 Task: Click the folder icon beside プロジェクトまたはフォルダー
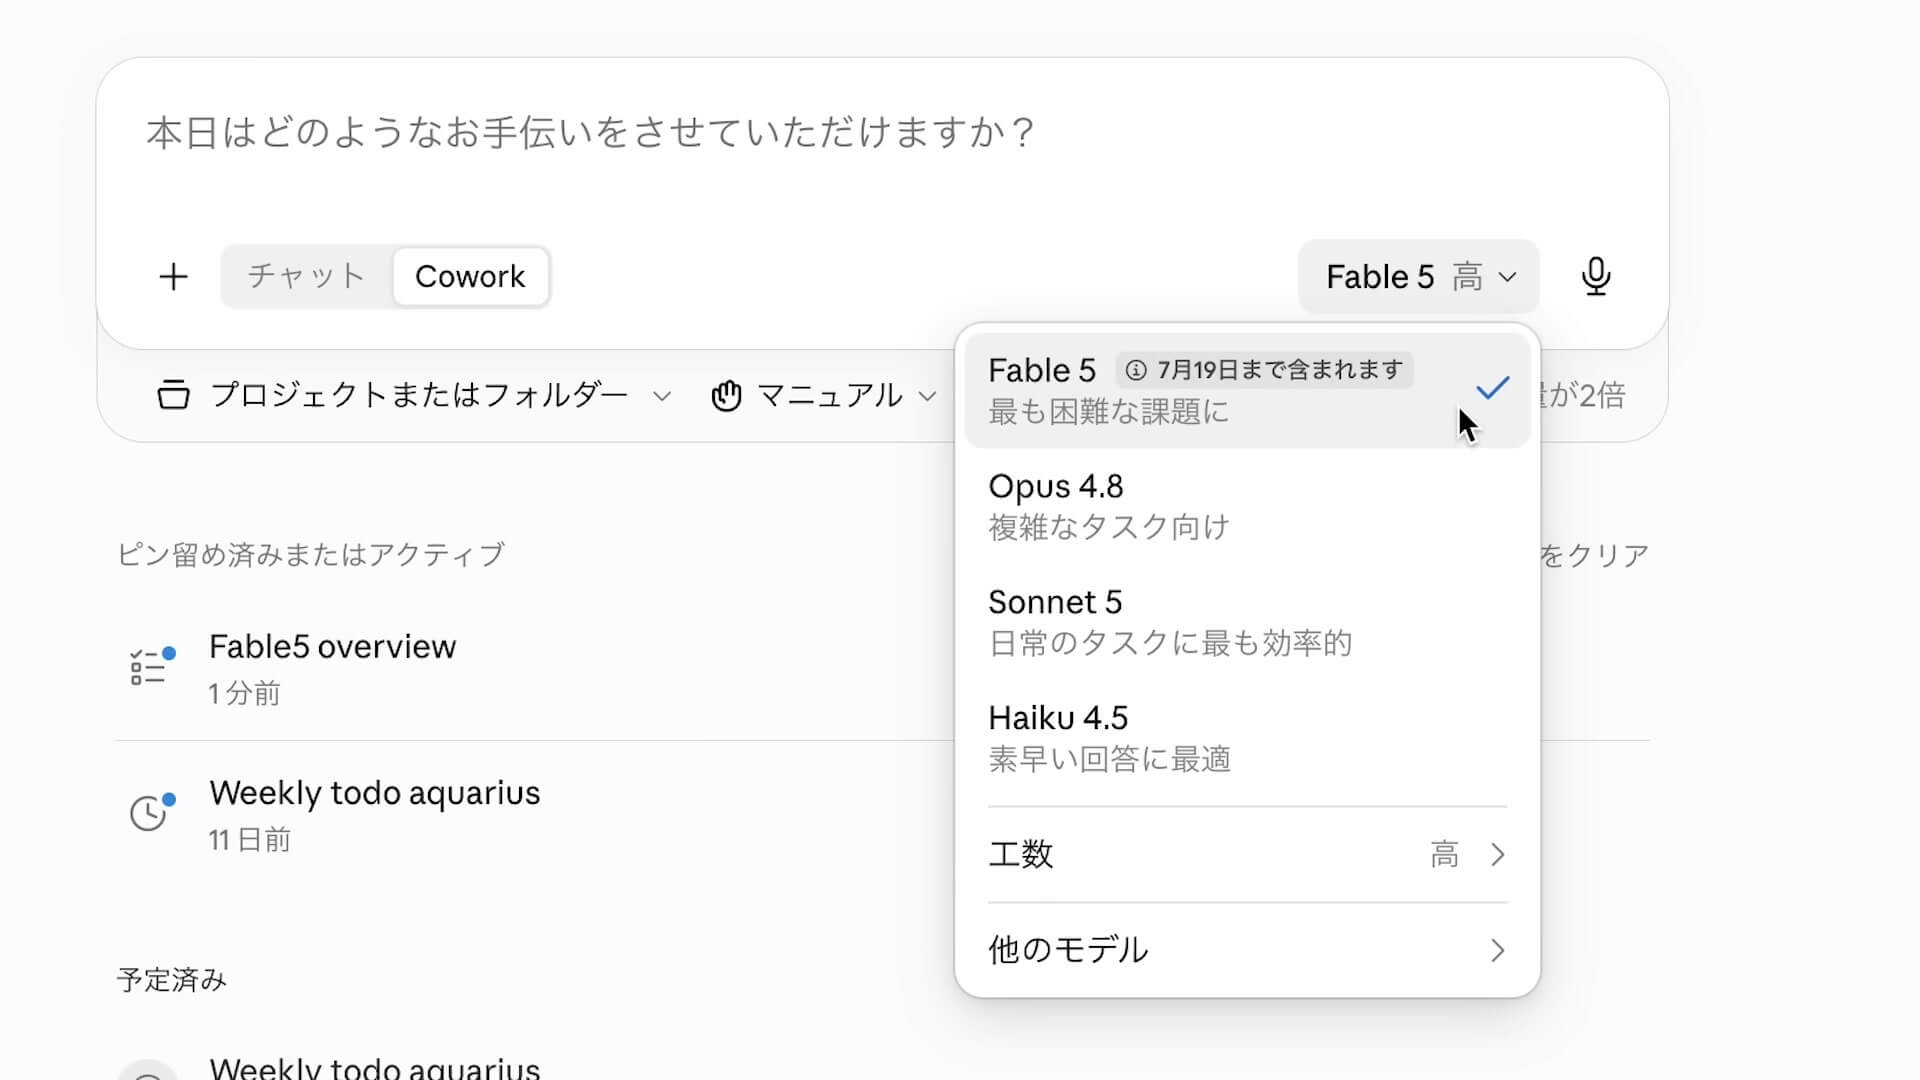(x=173, y=395)
